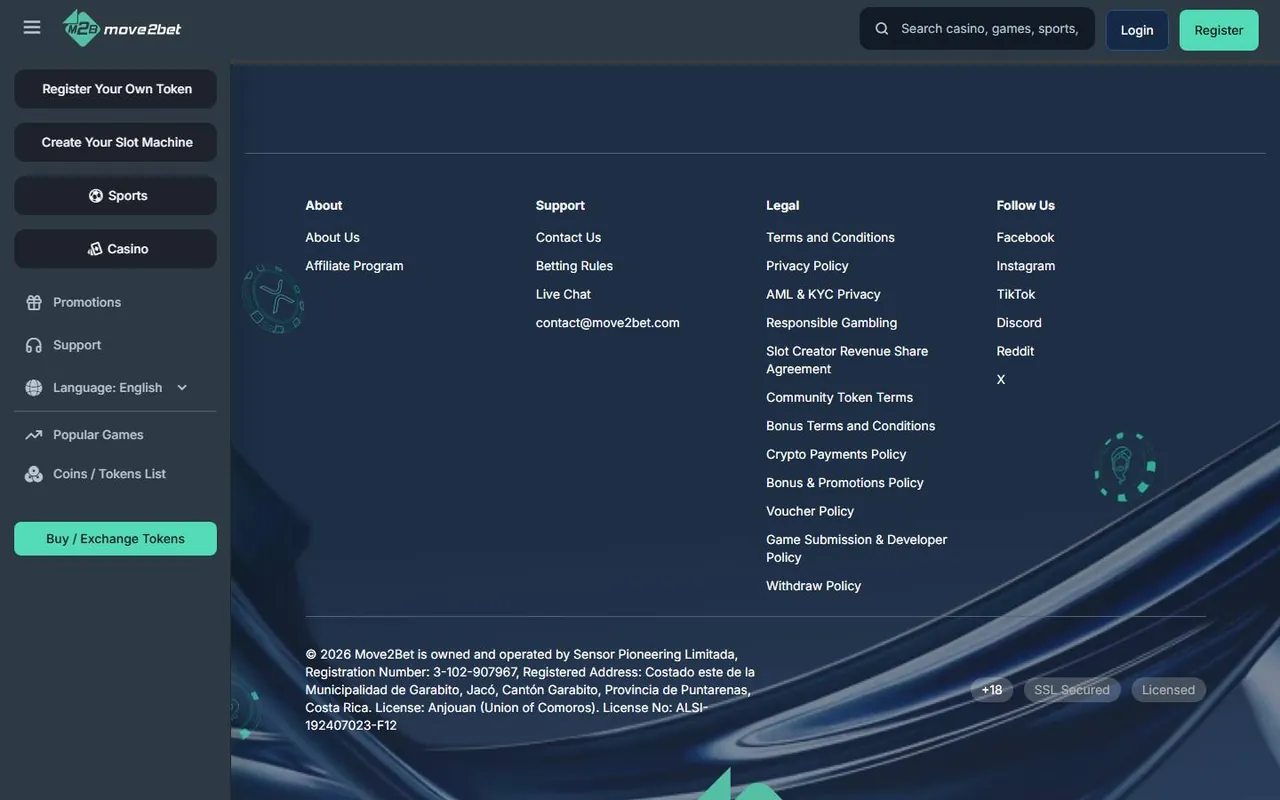Open Bonus Terms and Conditions
The image size is (1280, 800).
pos(850,426)
